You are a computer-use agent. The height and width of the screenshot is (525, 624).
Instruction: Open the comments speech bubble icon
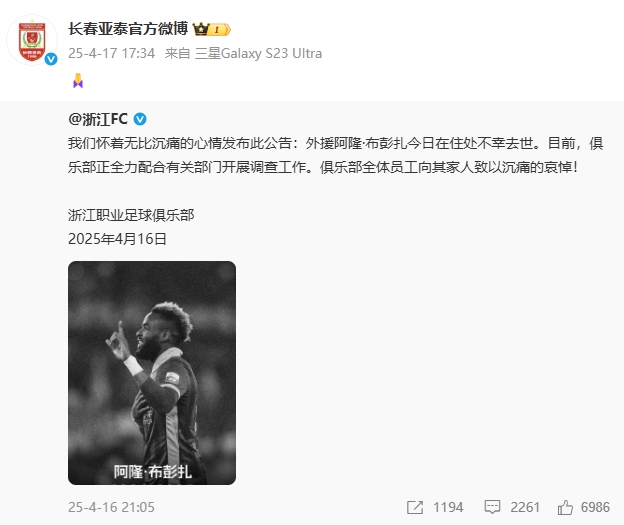(x=492, y=507)
